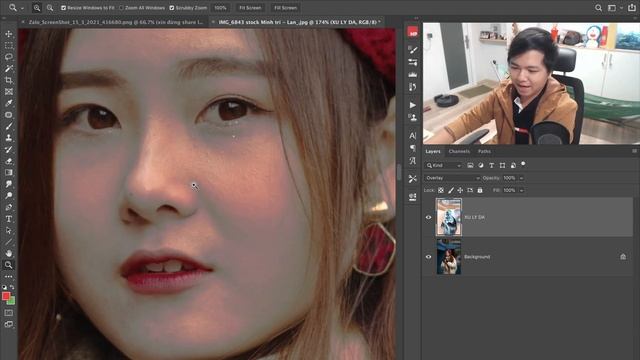This screenshot has height=360, width=640.
Task: Hide the XU LY DA layer
Action: (428, 217)
